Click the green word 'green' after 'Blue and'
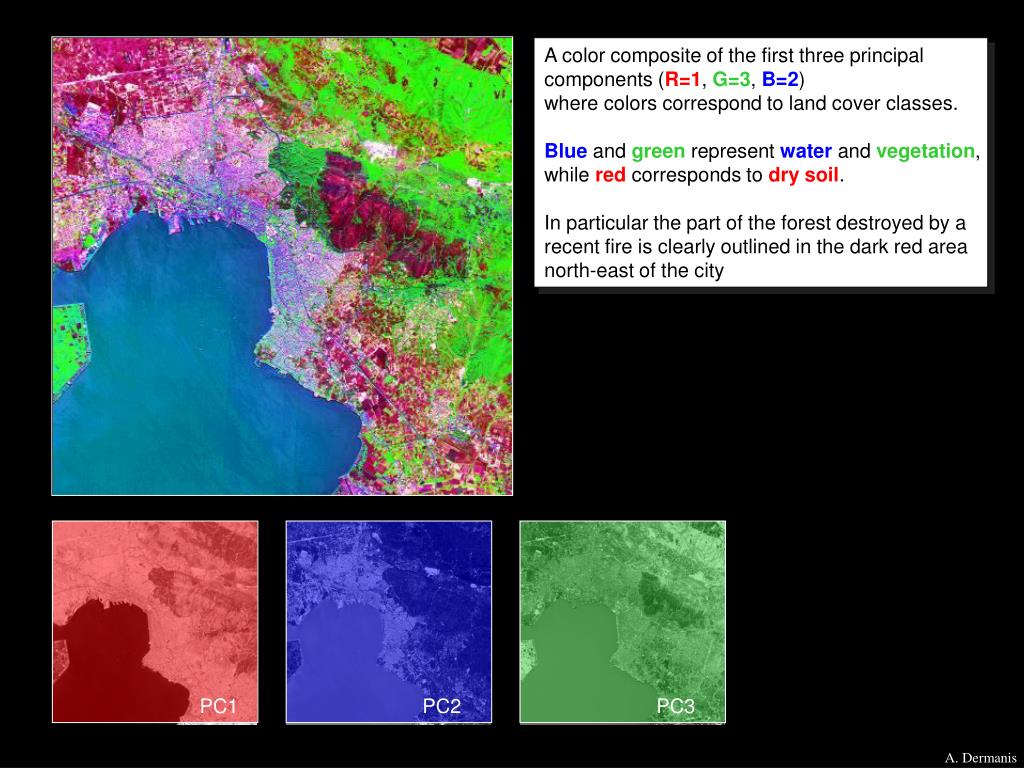Viewport: 1024px width, 768px height. 658,152
